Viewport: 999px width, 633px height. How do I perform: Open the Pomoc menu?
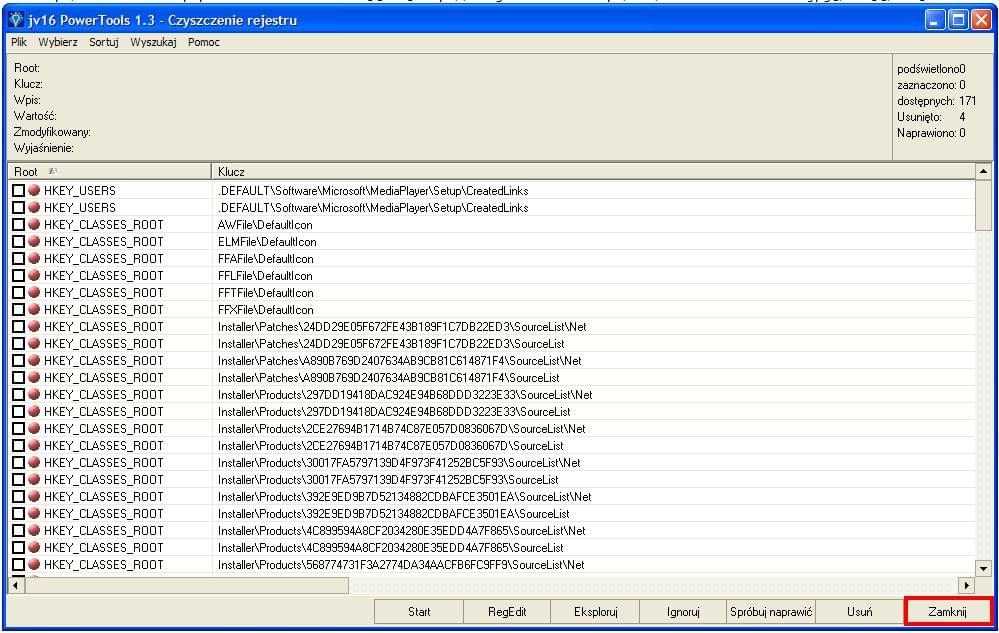204,42
